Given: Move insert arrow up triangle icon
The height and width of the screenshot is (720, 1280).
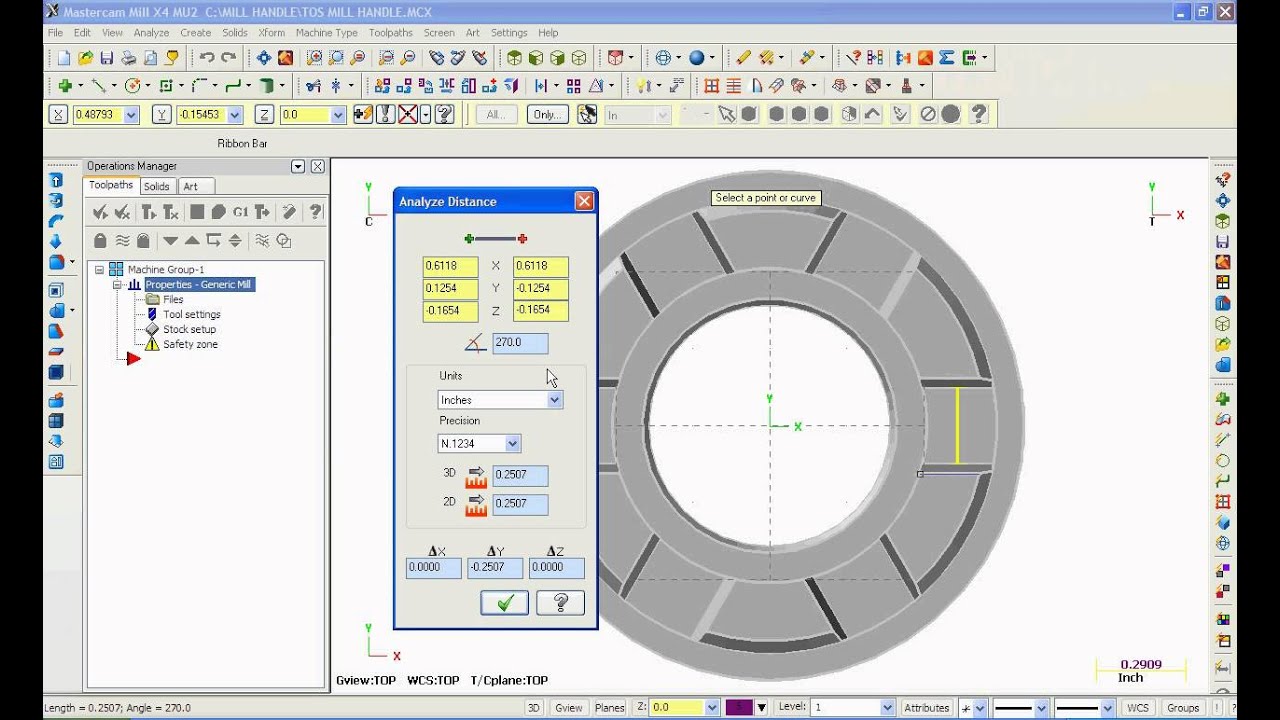Looking at the screenshot, I should [191, 240].
